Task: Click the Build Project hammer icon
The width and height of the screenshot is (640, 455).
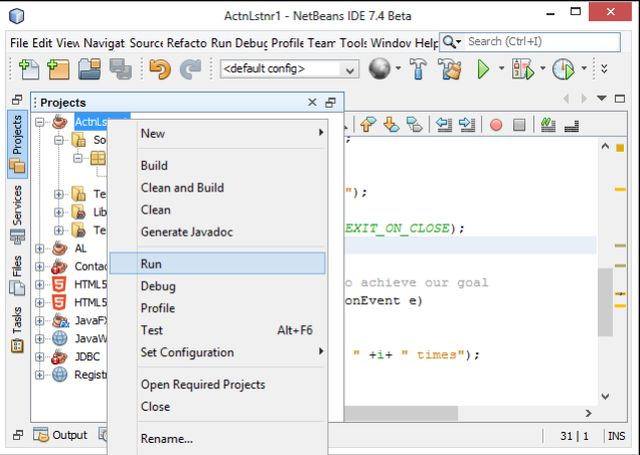Action: [x=418, y=68]
